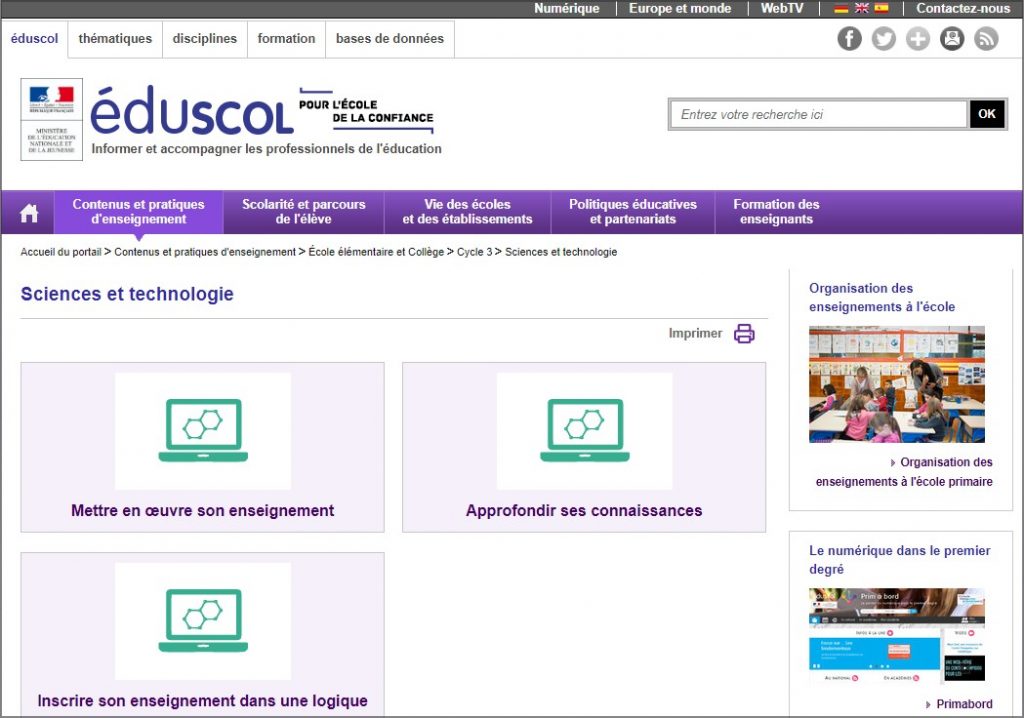
Task: Open the thématiques tab
Action: click(x=117, y=39)
